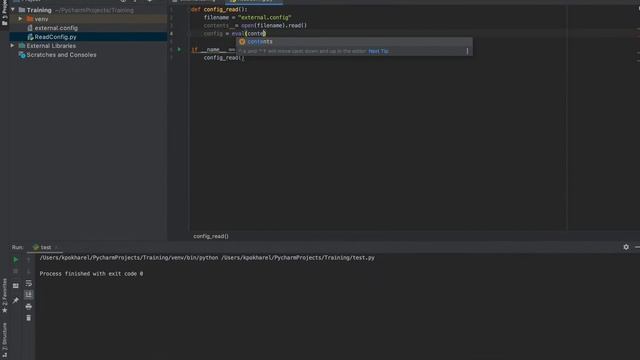This screenshot has height=360, width=640.
Task: Click the 'Process finished with exit code 0' text
Action: tap(91, 273)
